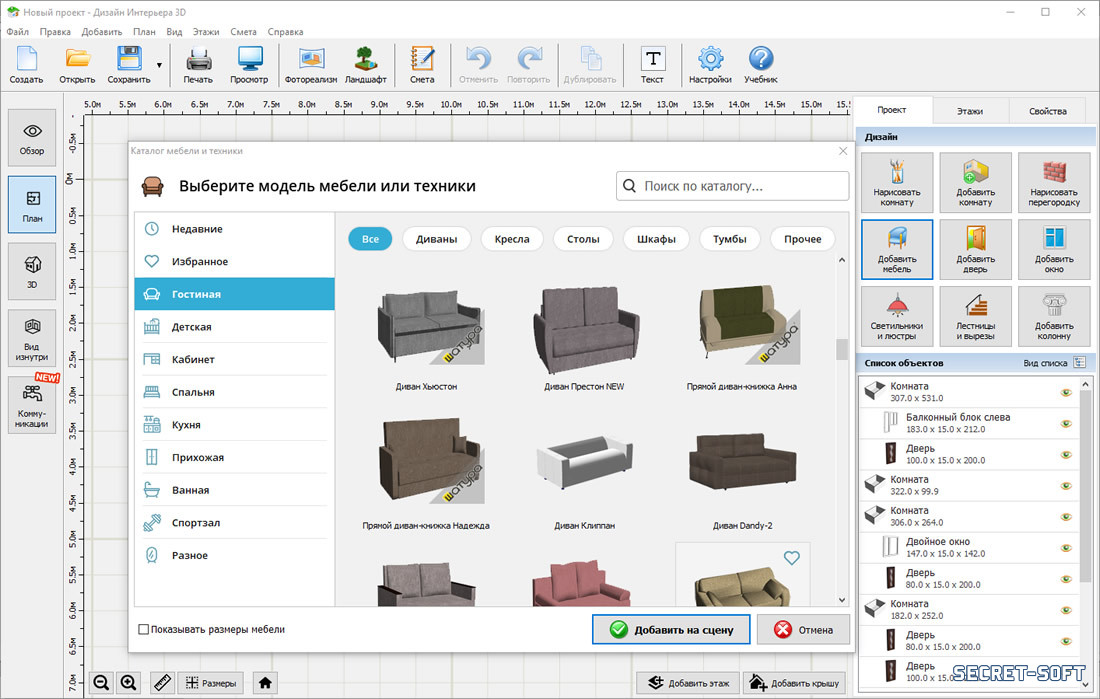Screen dimensions: 1100x699
Task: Select Нарисовать комнату in Дизайн panel
Action: 897,182
